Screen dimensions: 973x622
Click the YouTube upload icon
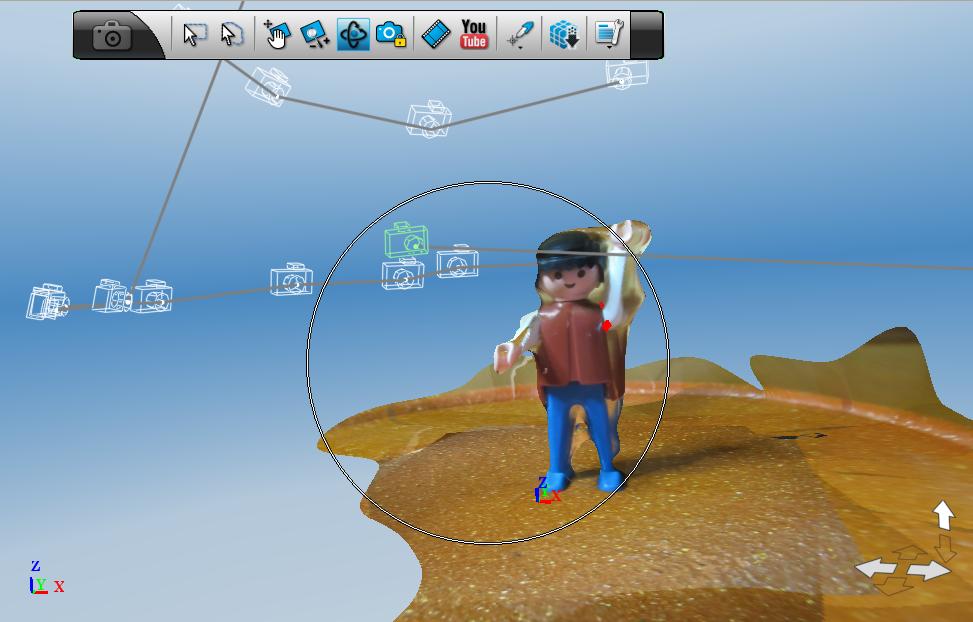(x=474, y=34)
